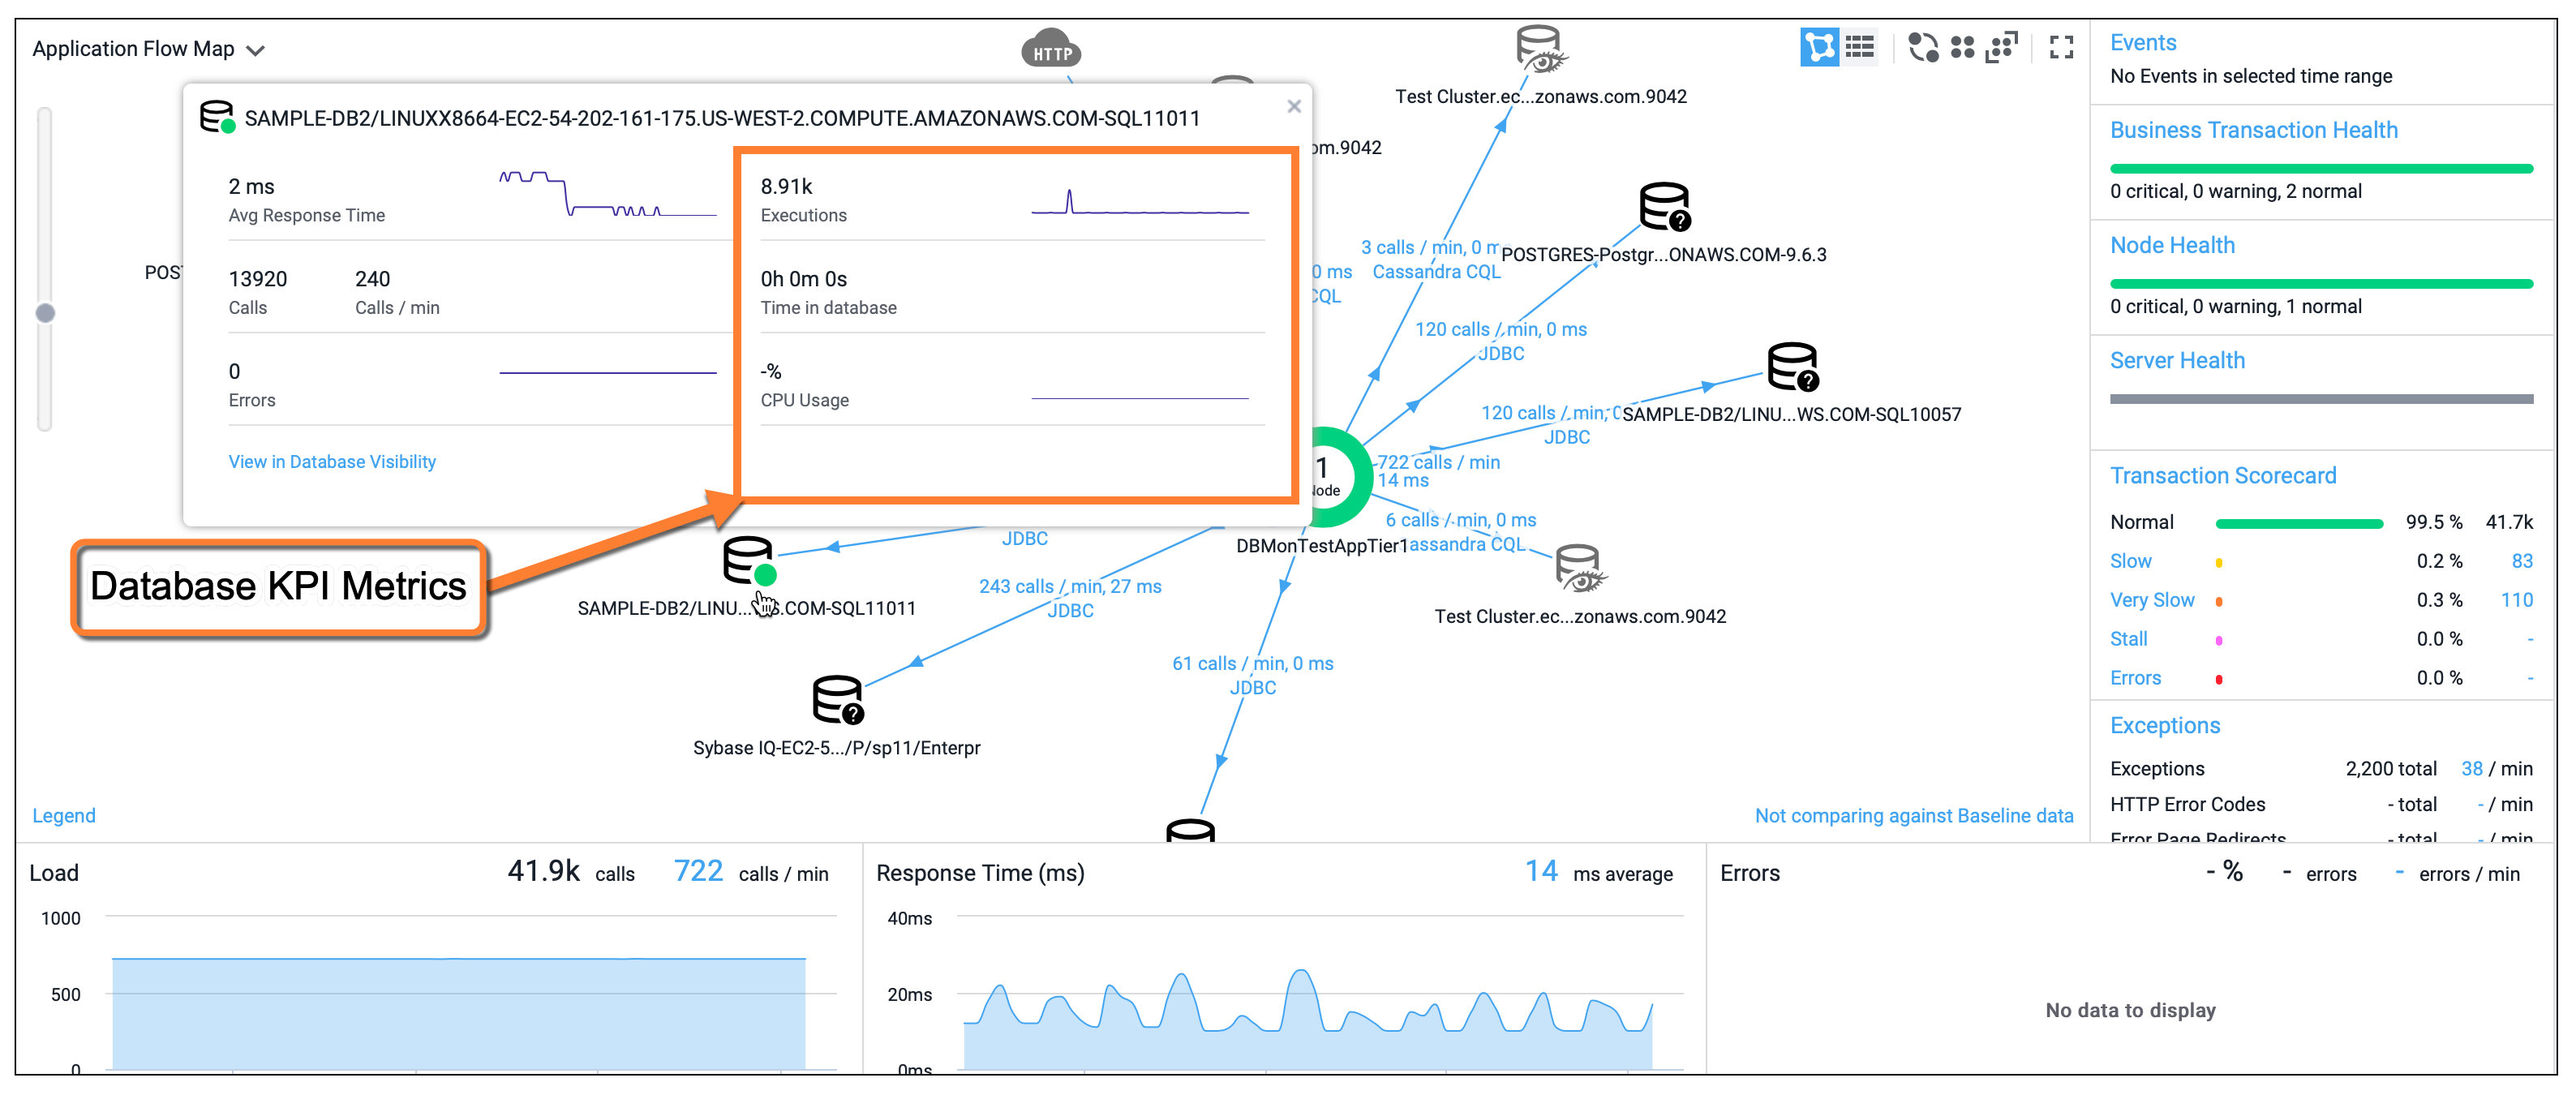Click Business Transaction Health green bar

pos(2321,168)
